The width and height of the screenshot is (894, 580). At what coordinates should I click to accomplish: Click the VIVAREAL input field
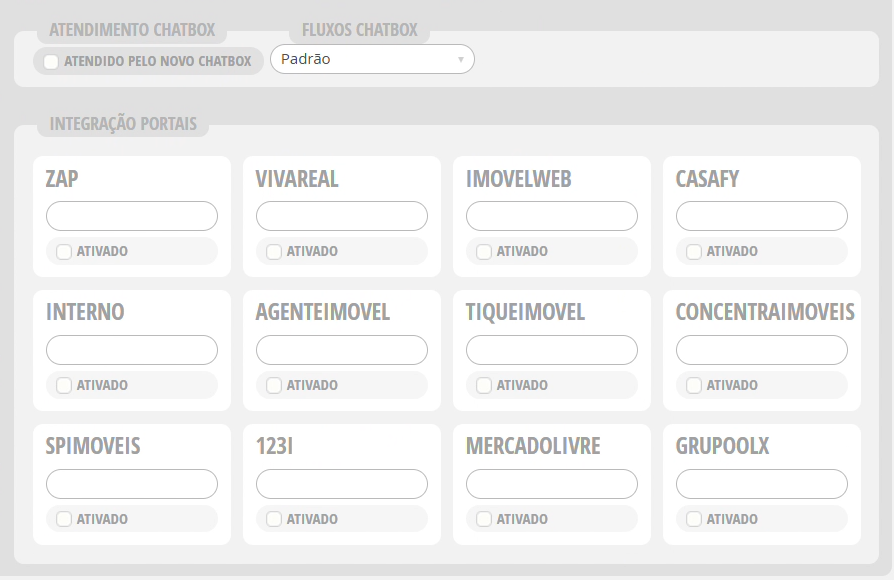pyautogui.click(x=342, y=216)
